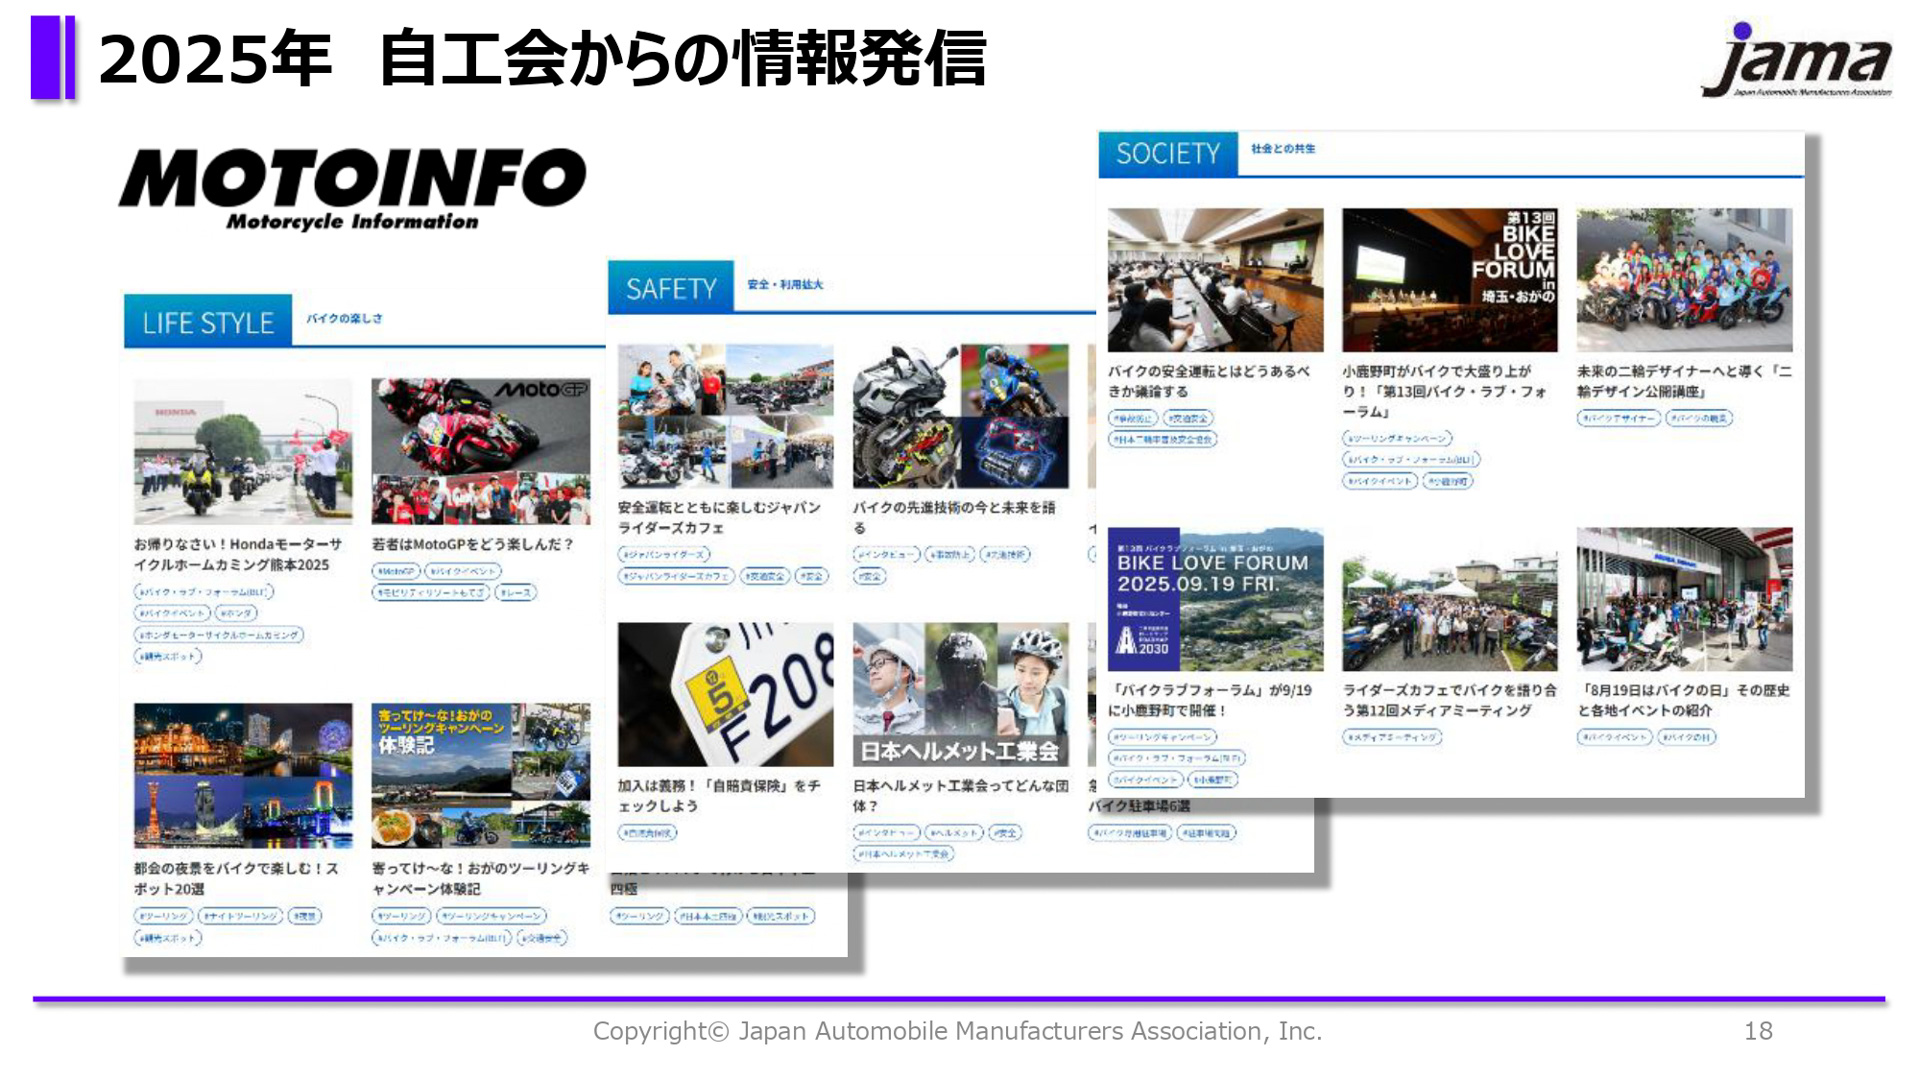Open the BIKE LOVE FORUM 2025.09.19 thumbnail
Image resolution: width=1920 pixels, height=1080 pixels.
click(x=1214, y=600)
